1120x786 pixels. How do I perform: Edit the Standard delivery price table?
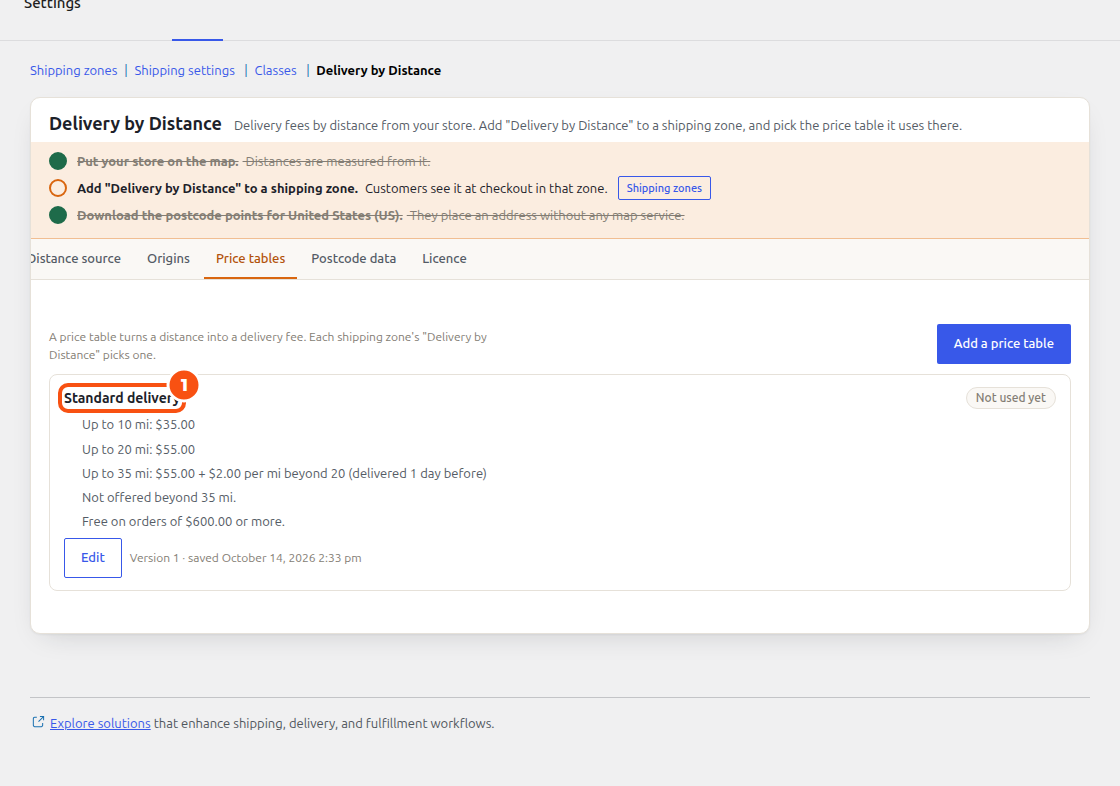[93, 558]
